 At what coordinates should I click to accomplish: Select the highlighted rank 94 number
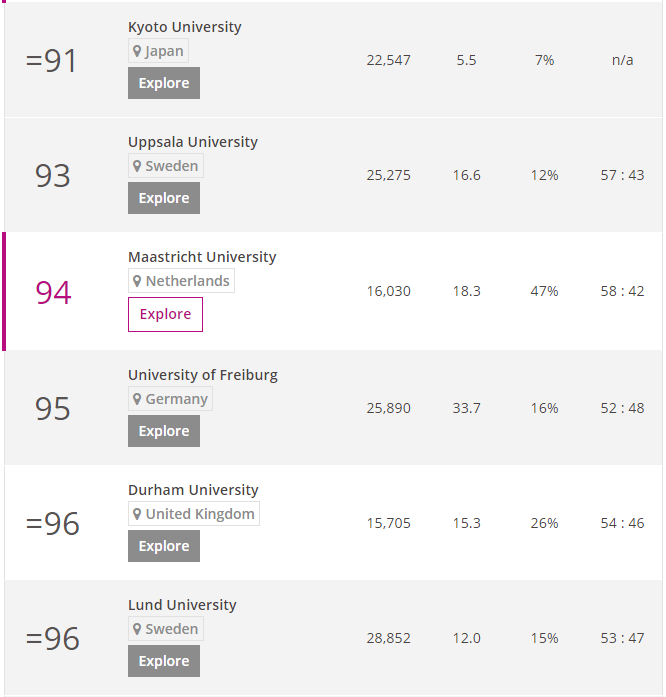click(x=53, y=293)
